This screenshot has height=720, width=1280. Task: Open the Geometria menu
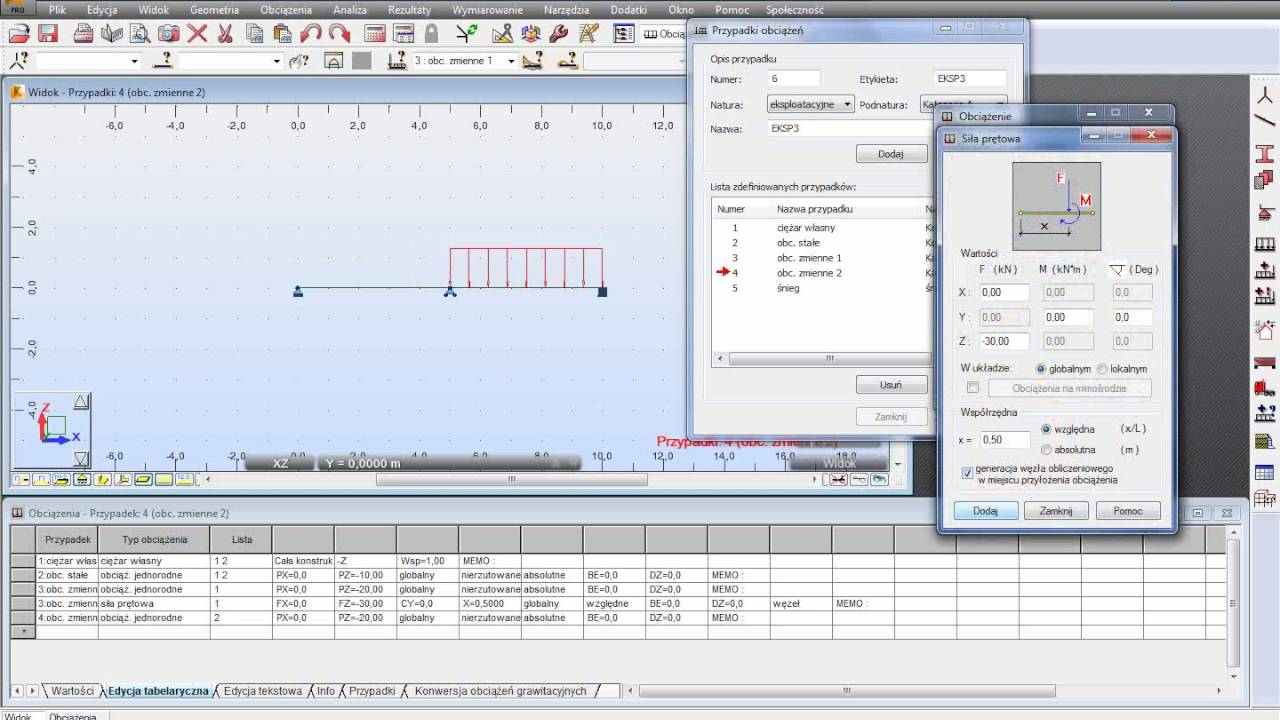click(x=215, y=9)
